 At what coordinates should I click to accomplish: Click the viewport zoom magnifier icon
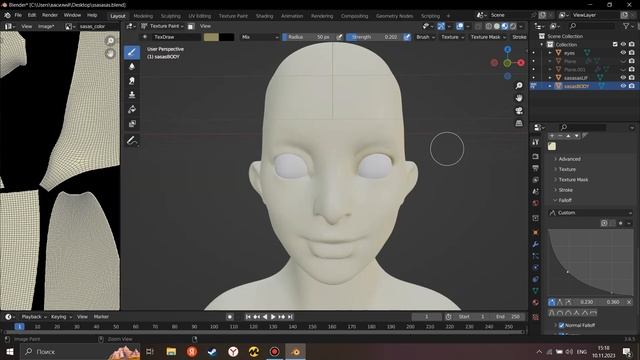pyautogui.click(x=519, y=86)
